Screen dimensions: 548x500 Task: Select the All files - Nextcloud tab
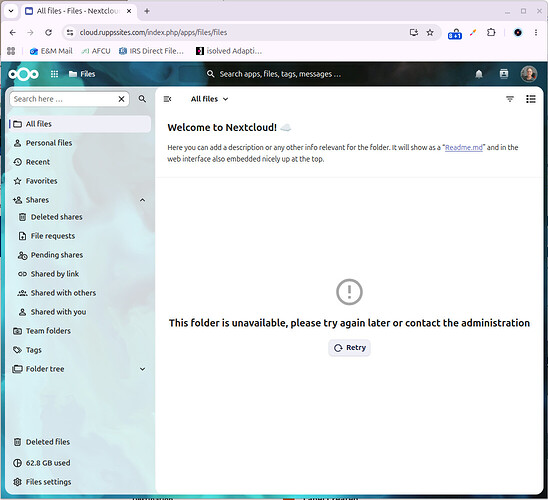click(x=78, y=11)
